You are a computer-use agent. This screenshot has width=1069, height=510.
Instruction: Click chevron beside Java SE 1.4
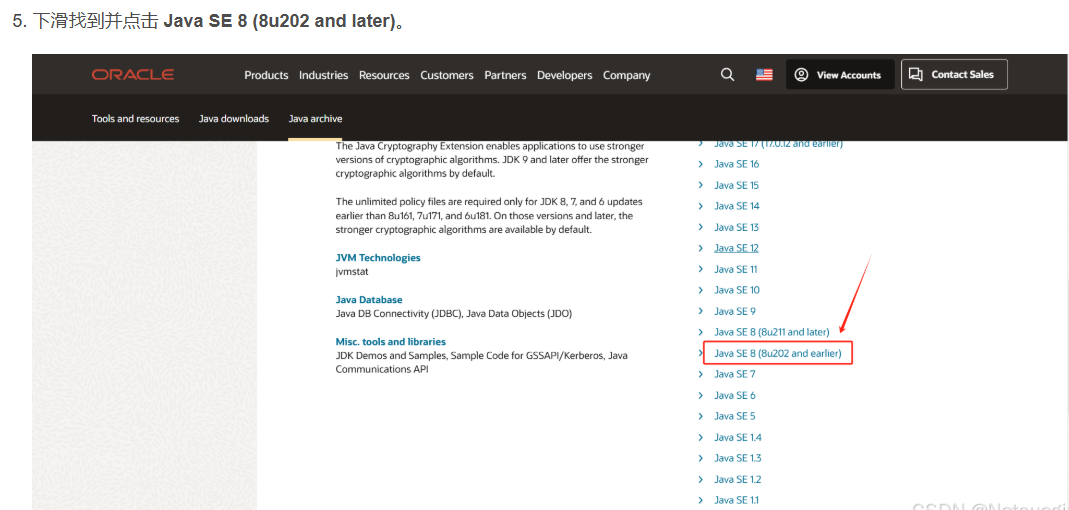coord(700,437)
